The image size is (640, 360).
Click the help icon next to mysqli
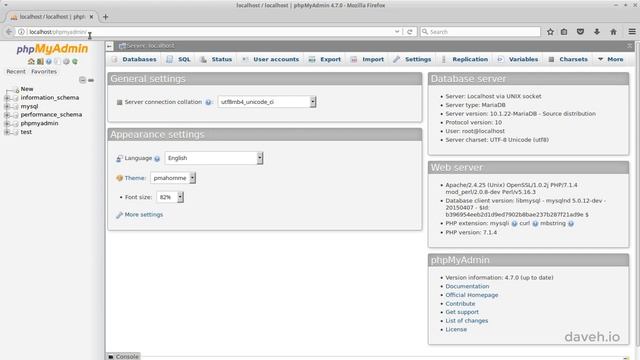point(514,224)
